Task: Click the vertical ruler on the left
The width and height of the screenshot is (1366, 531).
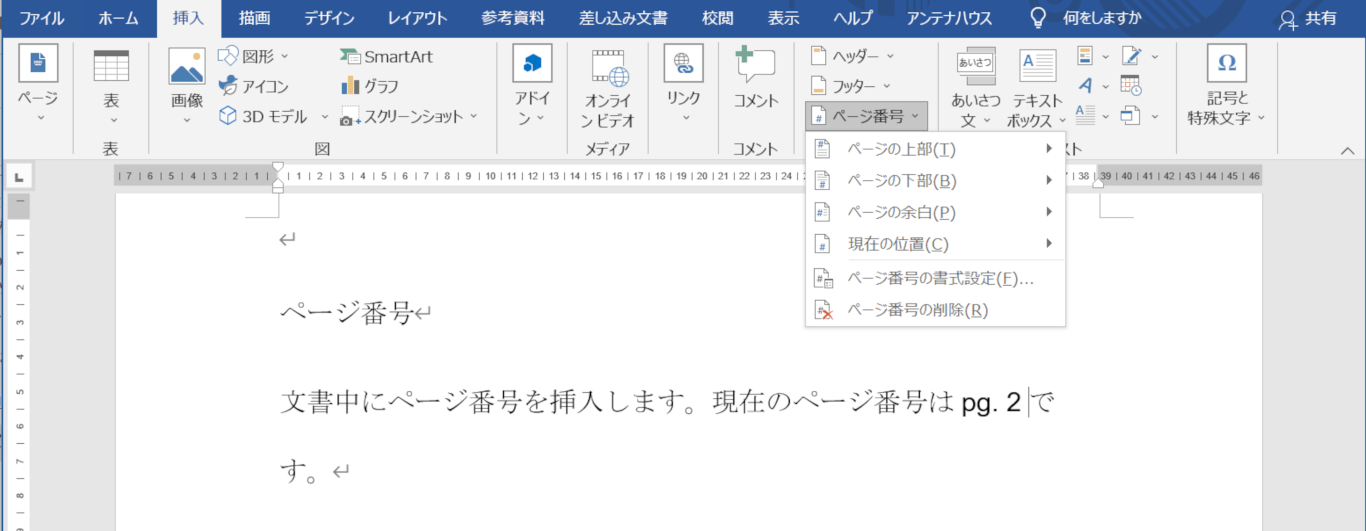Action: tap(18, 362)
